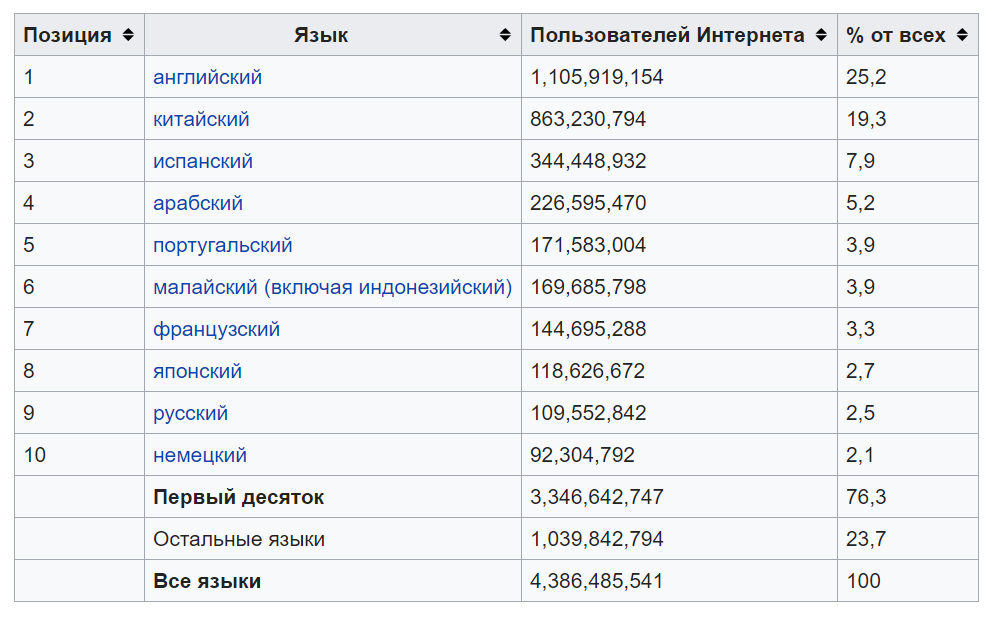Click the Первый десяток row label
The image size is (993, 620).
(238, 497)
